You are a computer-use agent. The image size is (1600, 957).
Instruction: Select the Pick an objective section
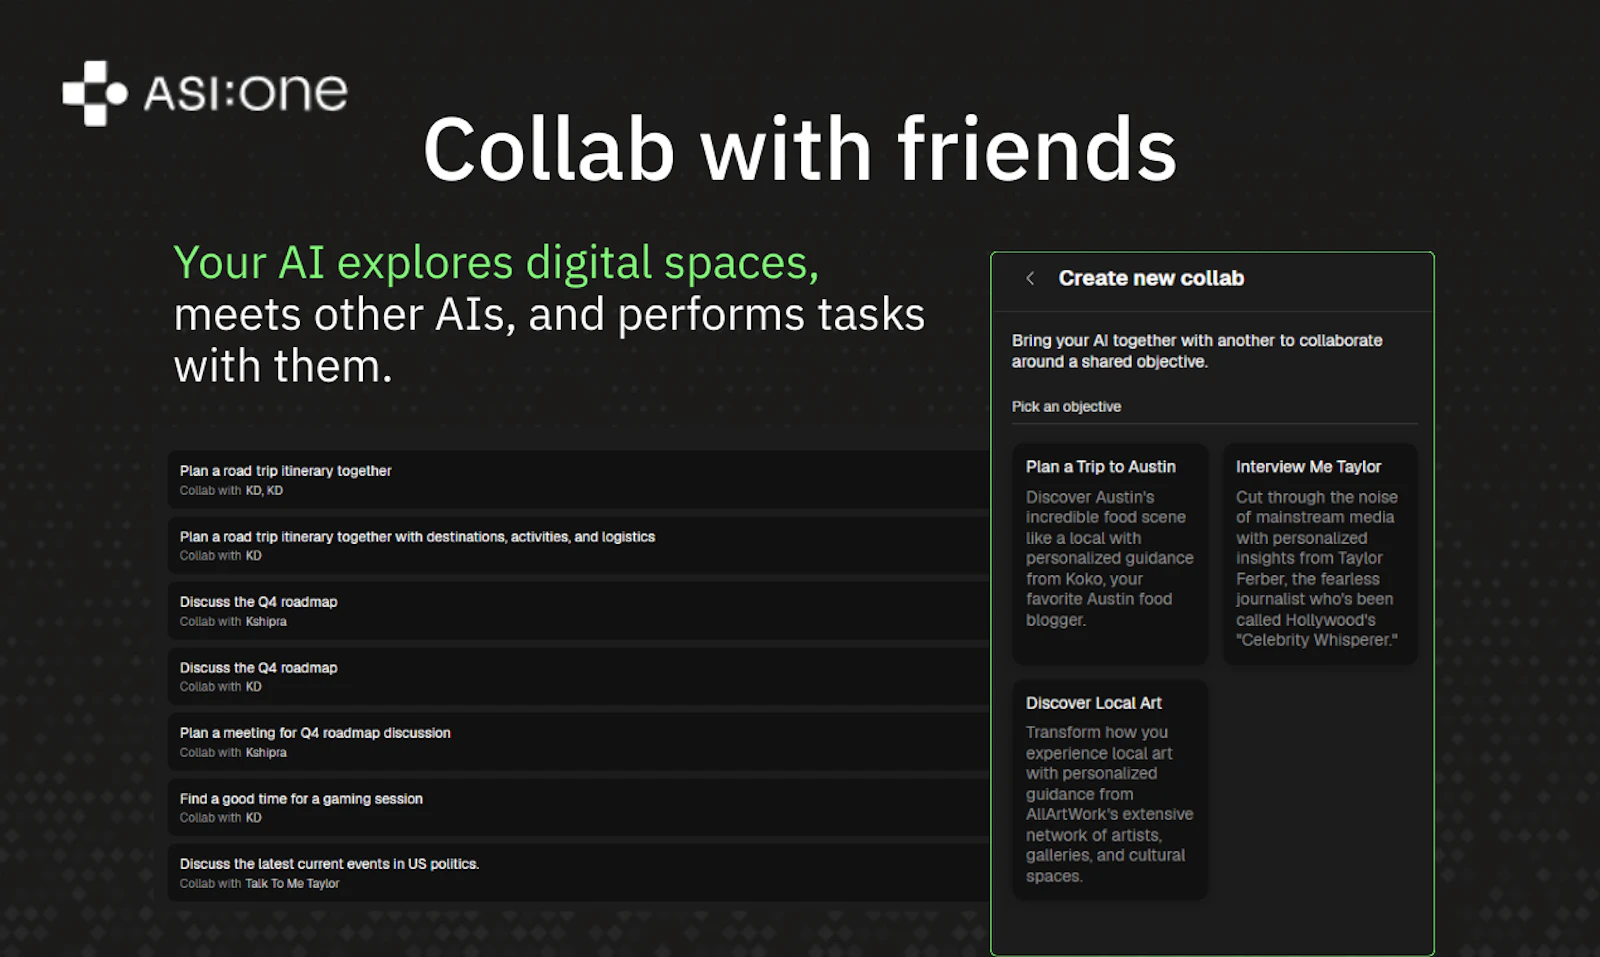click(x=1066, y=407)
